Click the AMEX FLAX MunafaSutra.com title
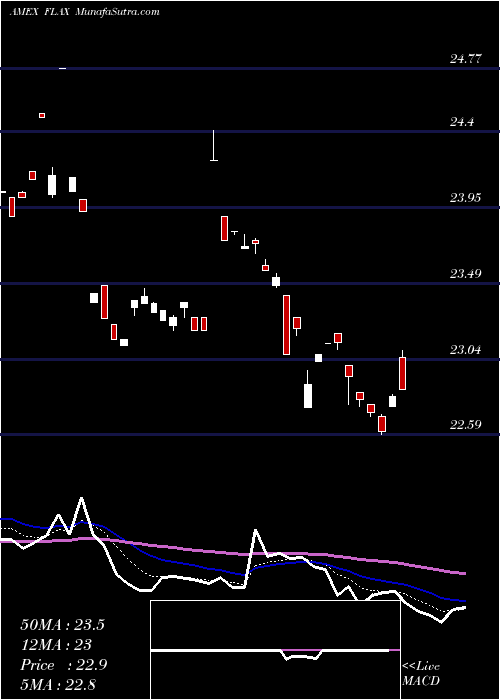 click(84, 12)
